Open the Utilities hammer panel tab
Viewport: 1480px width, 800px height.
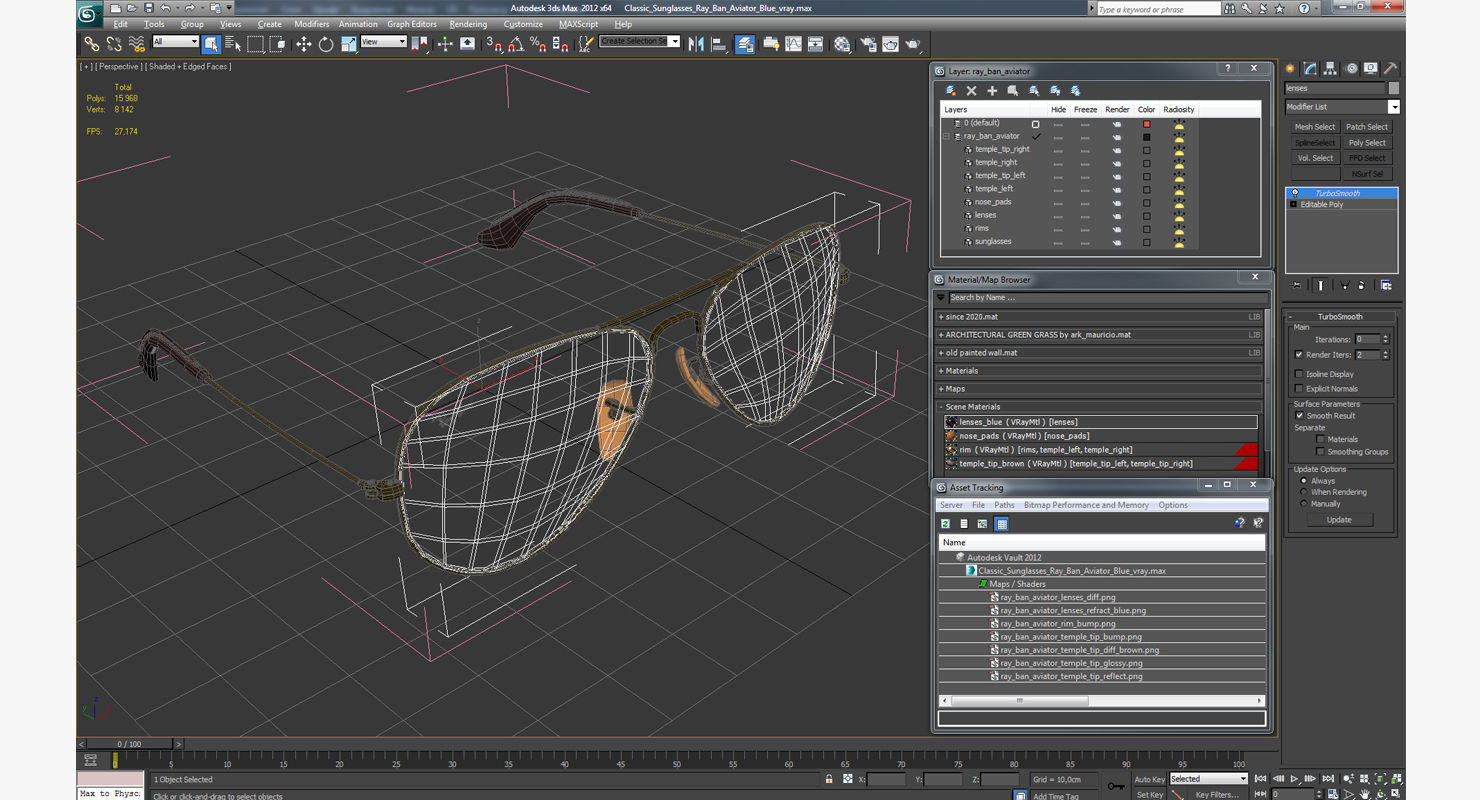[x=1391, y=69]
